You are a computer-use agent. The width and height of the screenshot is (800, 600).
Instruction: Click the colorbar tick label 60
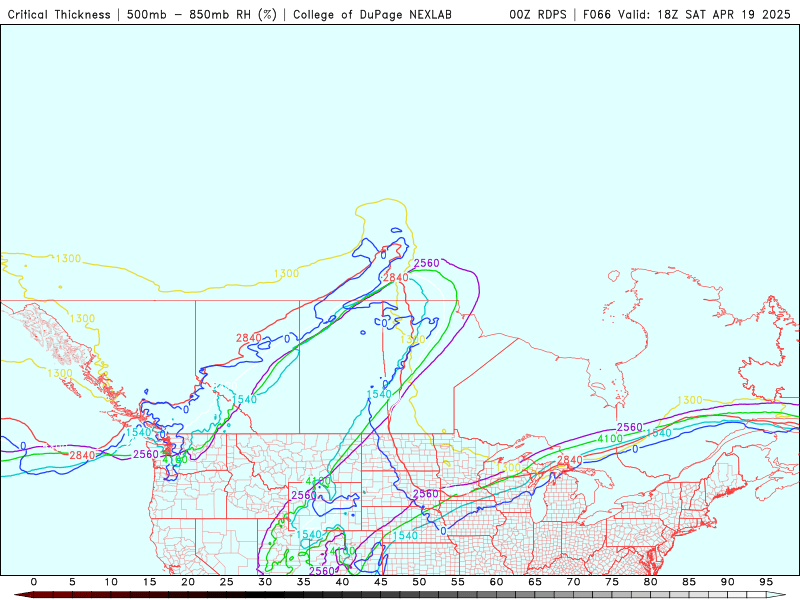click(496, 582)
